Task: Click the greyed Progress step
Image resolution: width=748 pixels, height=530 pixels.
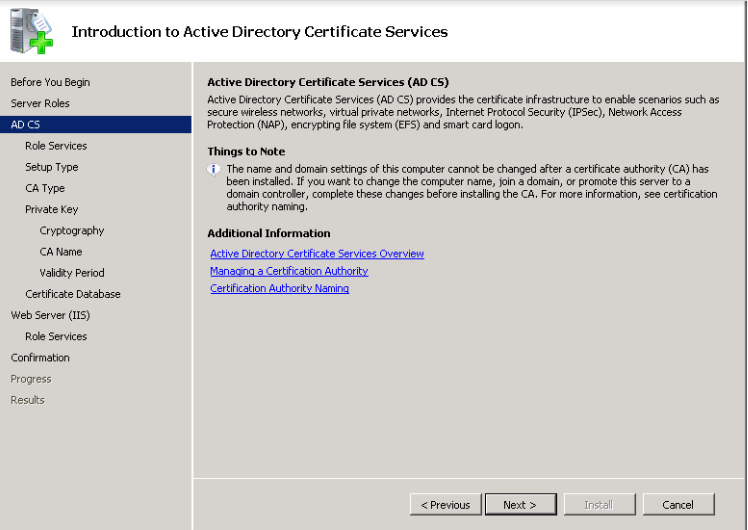Action: coord(31,379)
